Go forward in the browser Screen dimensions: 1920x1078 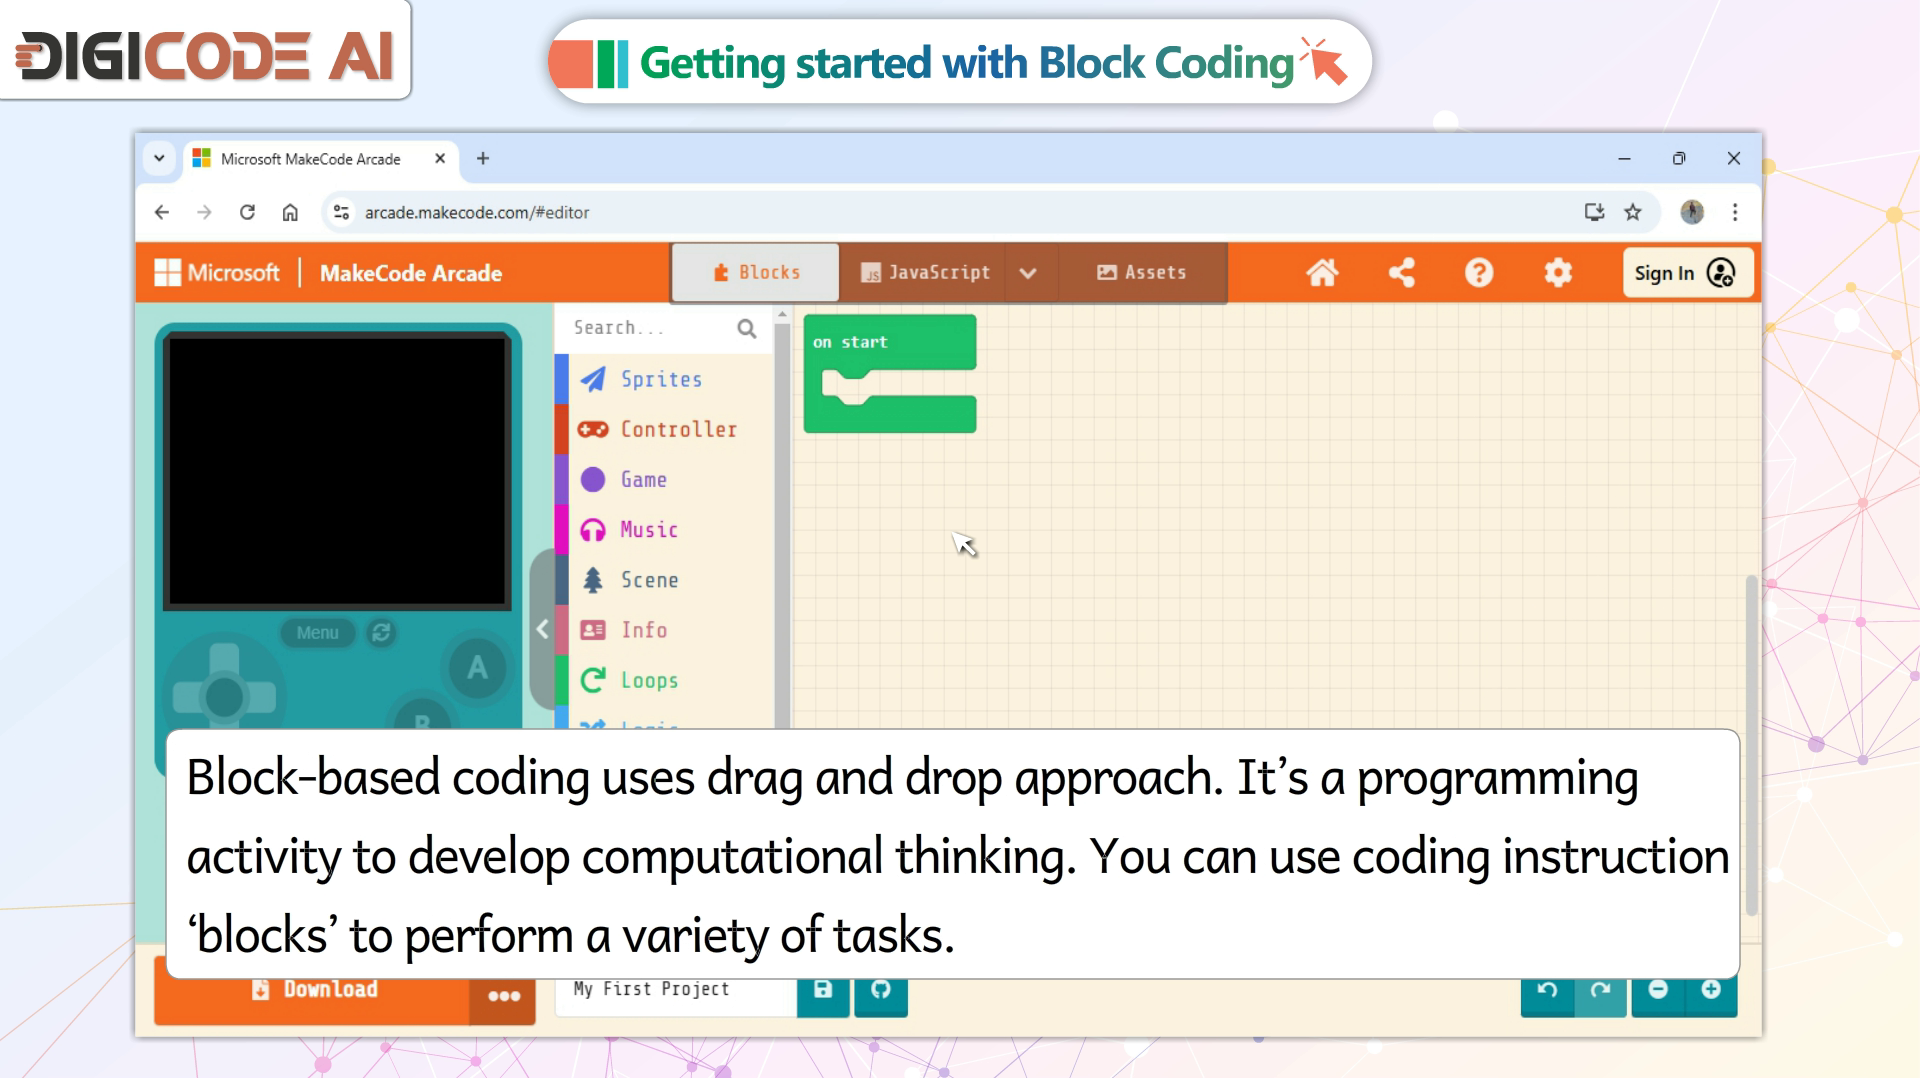(205, 212)
